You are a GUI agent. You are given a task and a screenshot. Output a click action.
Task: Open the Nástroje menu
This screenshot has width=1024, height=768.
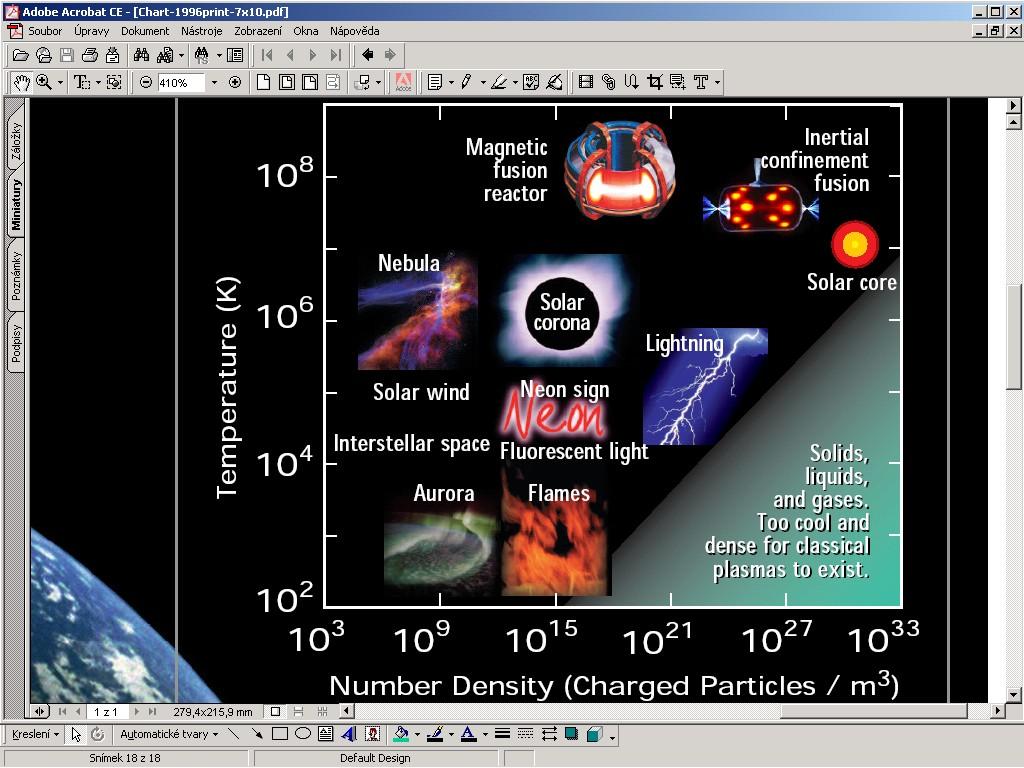click(x=202, y=31)
